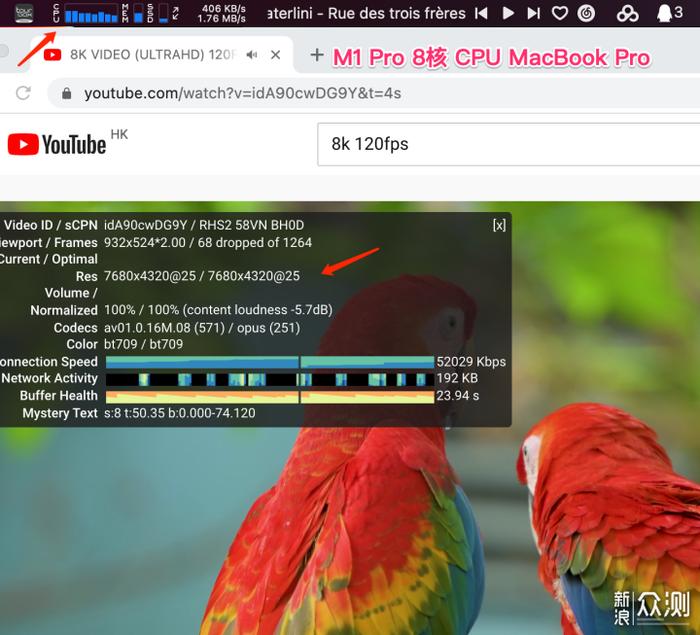Open the CPU usage graph monitor
The height and width of the screenshot is (635, 700).
[91, 13]
